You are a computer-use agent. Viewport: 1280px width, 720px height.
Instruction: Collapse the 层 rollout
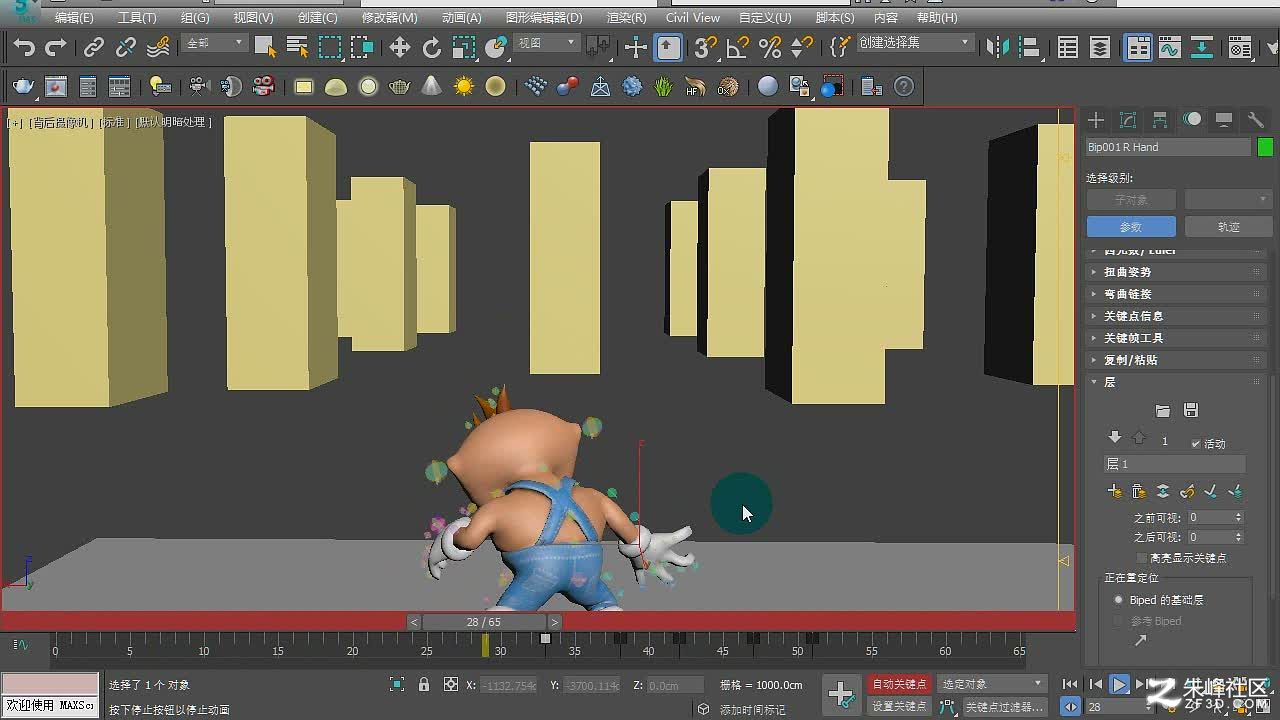point(1178,382)
